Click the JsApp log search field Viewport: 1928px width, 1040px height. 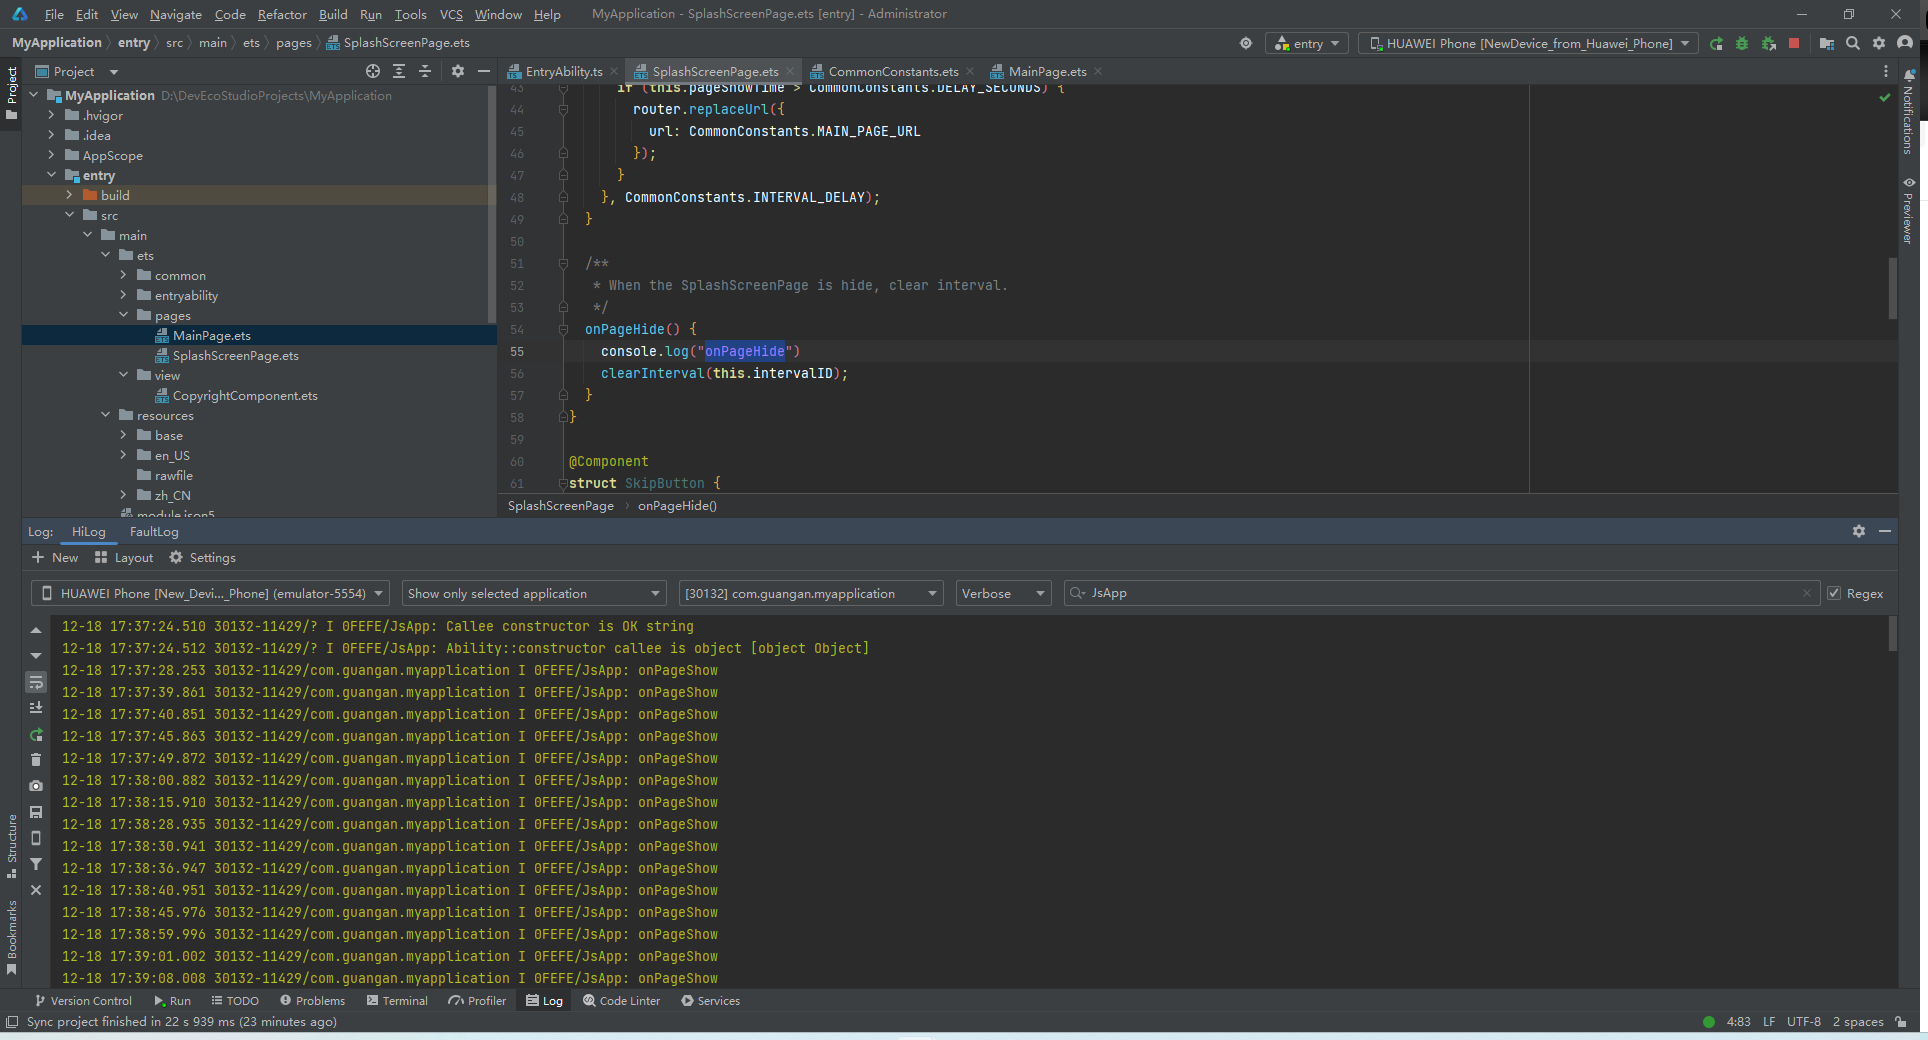point(1440,593)
